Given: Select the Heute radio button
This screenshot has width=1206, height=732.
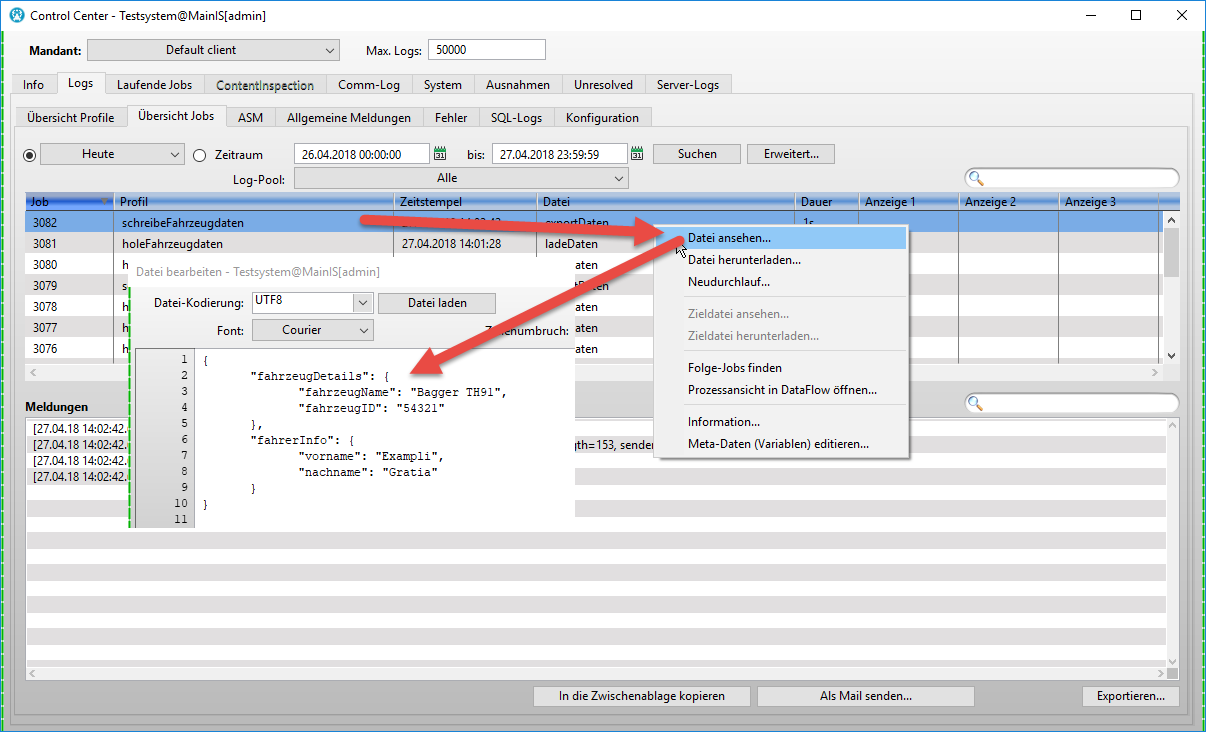Looking at the screenshot, I should click(30, 155).
